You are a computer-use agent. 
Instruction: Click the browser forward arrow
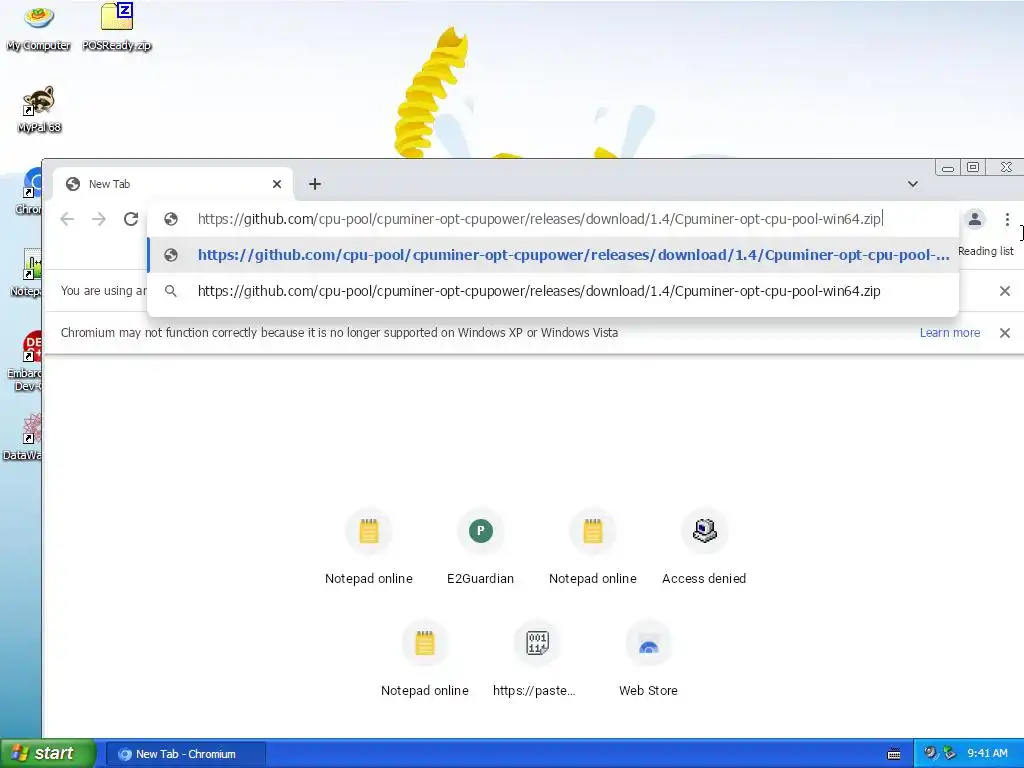99,219
